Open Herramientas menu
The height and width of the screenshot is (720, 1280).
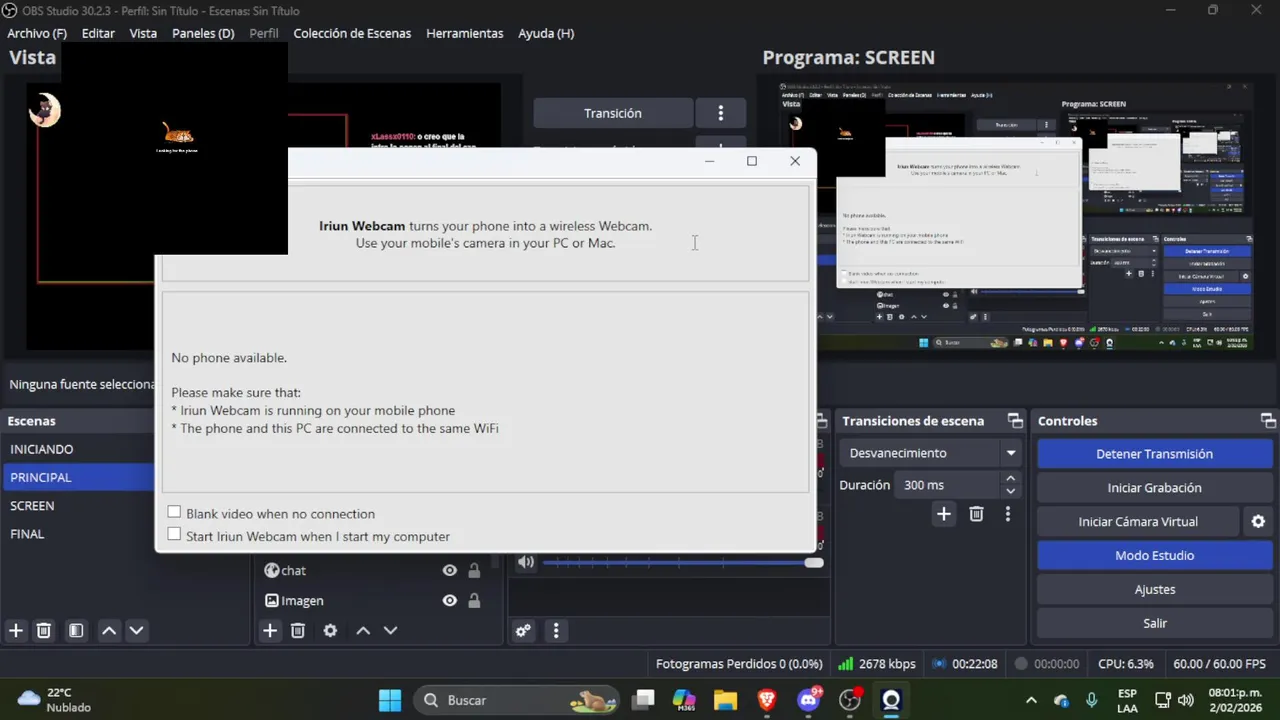coord(465,33)
